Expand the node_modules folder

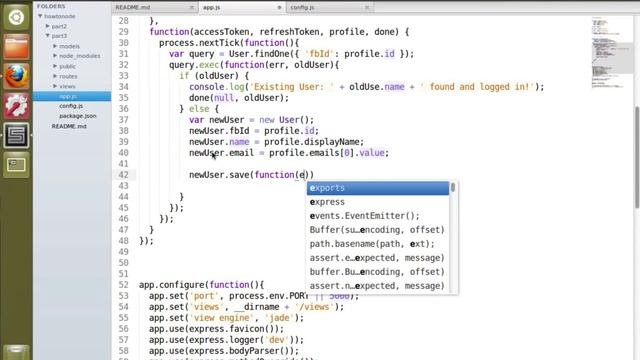pos(55,56)
